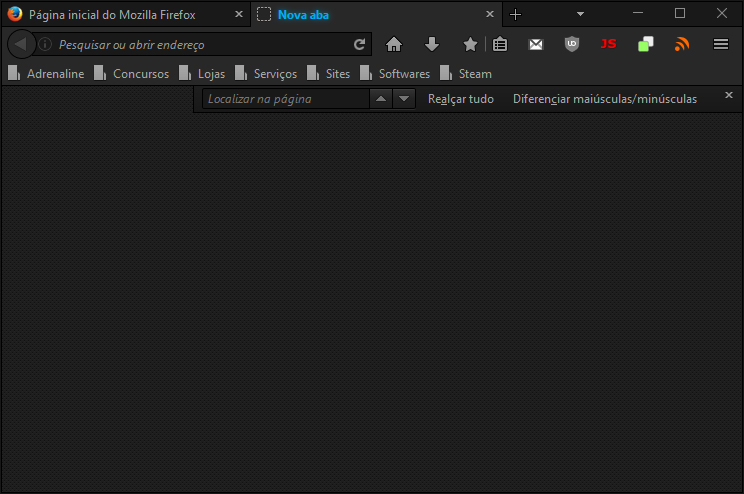Open a new tab with plus button
Image resolution: width=744 pixels, height=494 pixels.
[x=516, y=15]
